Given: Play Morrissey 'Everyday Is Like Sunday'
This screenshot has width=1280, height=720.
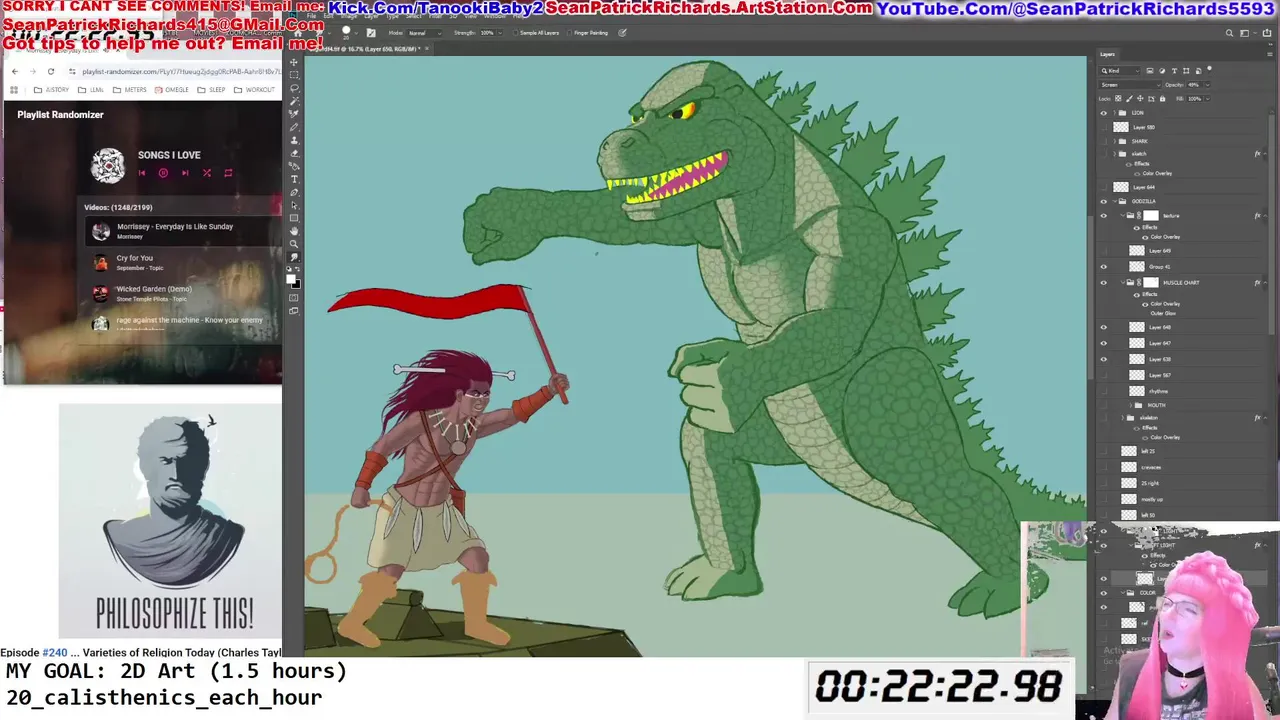Looking at the screenshot, I should [183, 231].
